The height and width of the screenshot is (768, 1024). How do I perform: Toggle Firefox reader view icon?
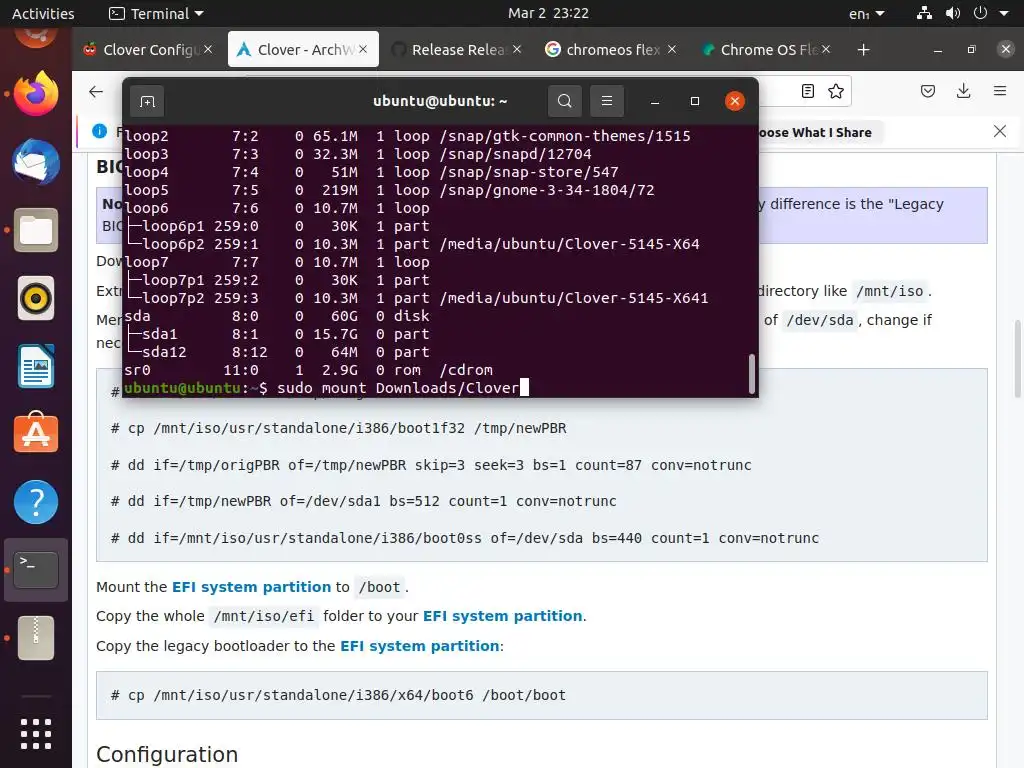(808, 91)
